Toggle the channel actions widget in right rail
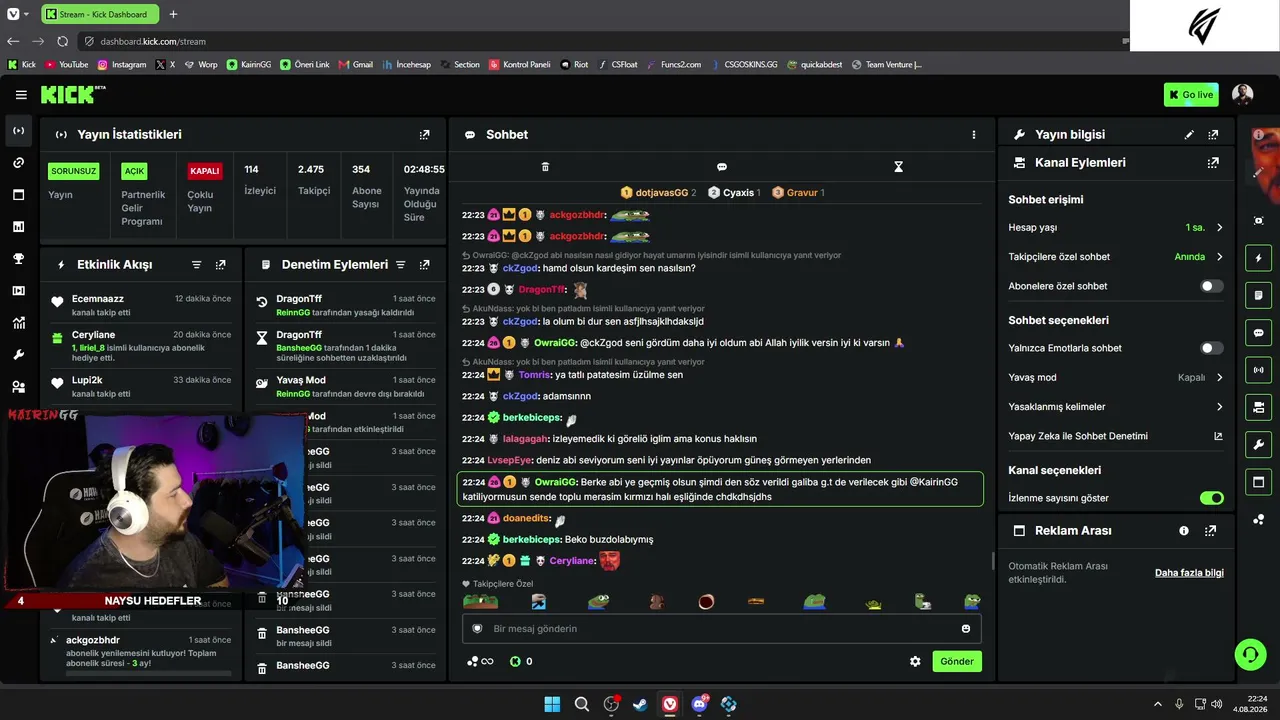The height and width of the screenshot is (720, 1280). coord(1259,407)
